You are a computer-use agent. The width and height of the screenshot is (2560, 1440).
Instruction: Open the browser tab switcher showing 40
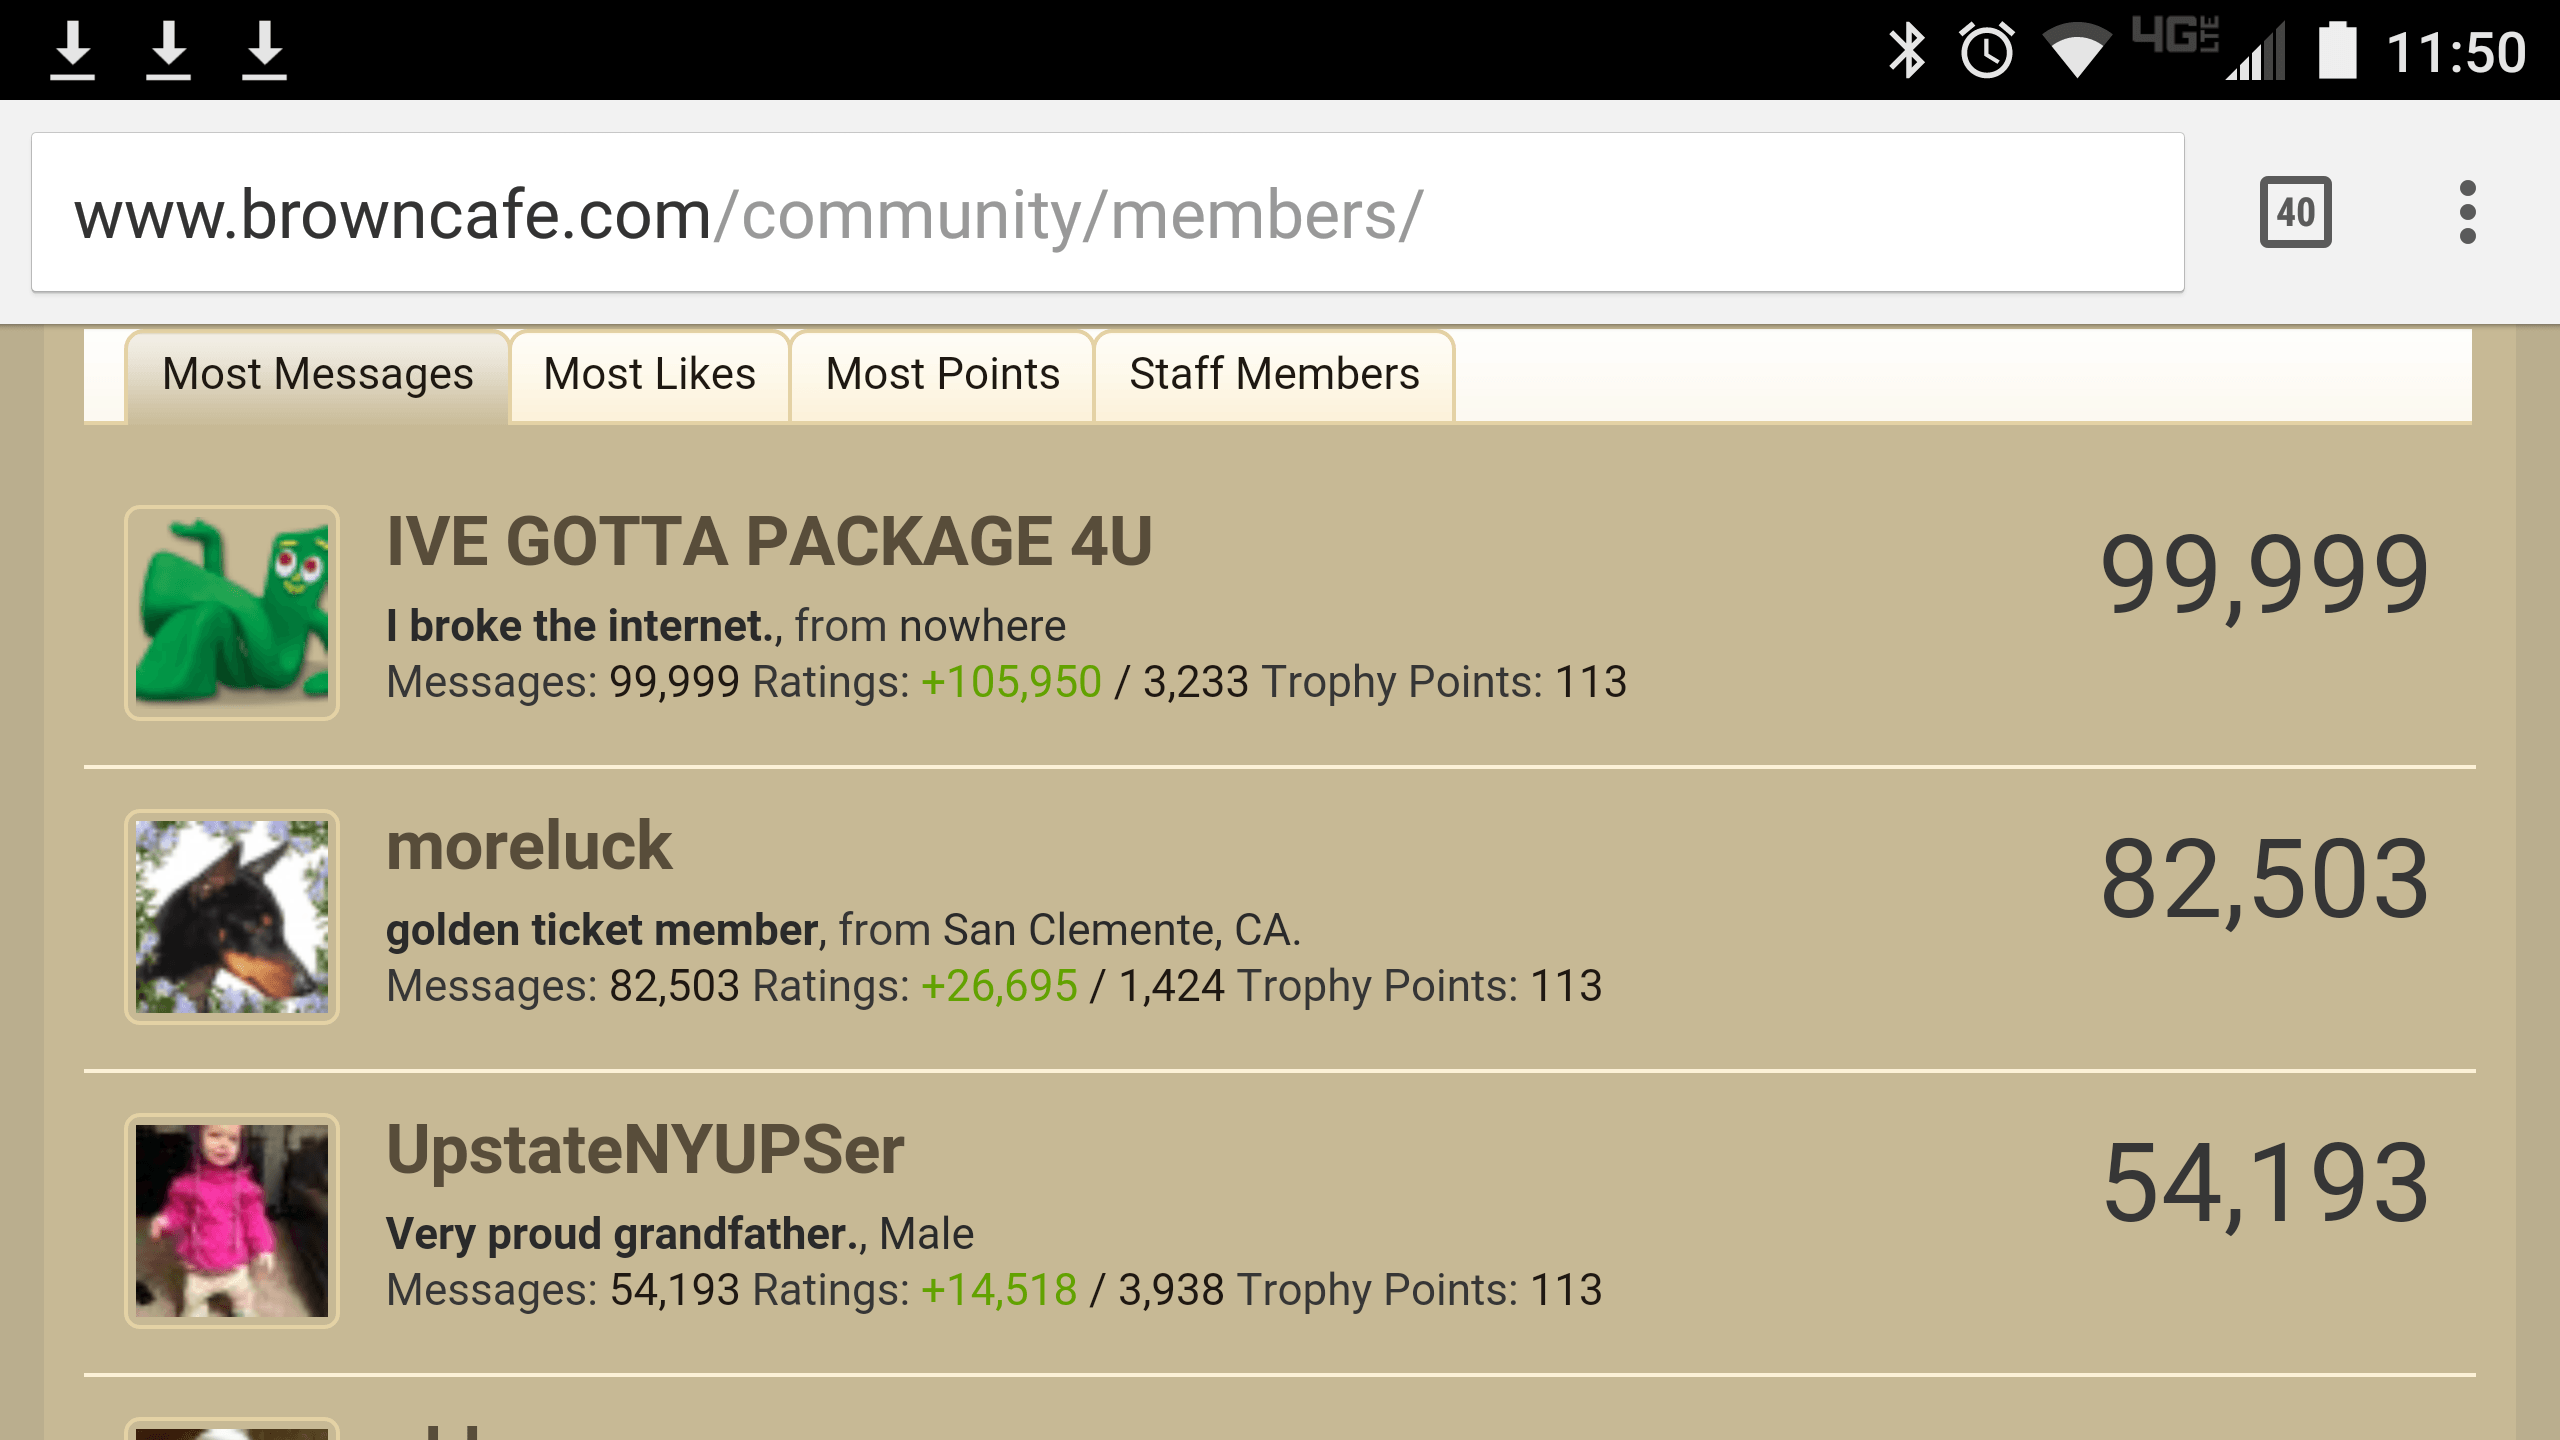[2295, 212]
